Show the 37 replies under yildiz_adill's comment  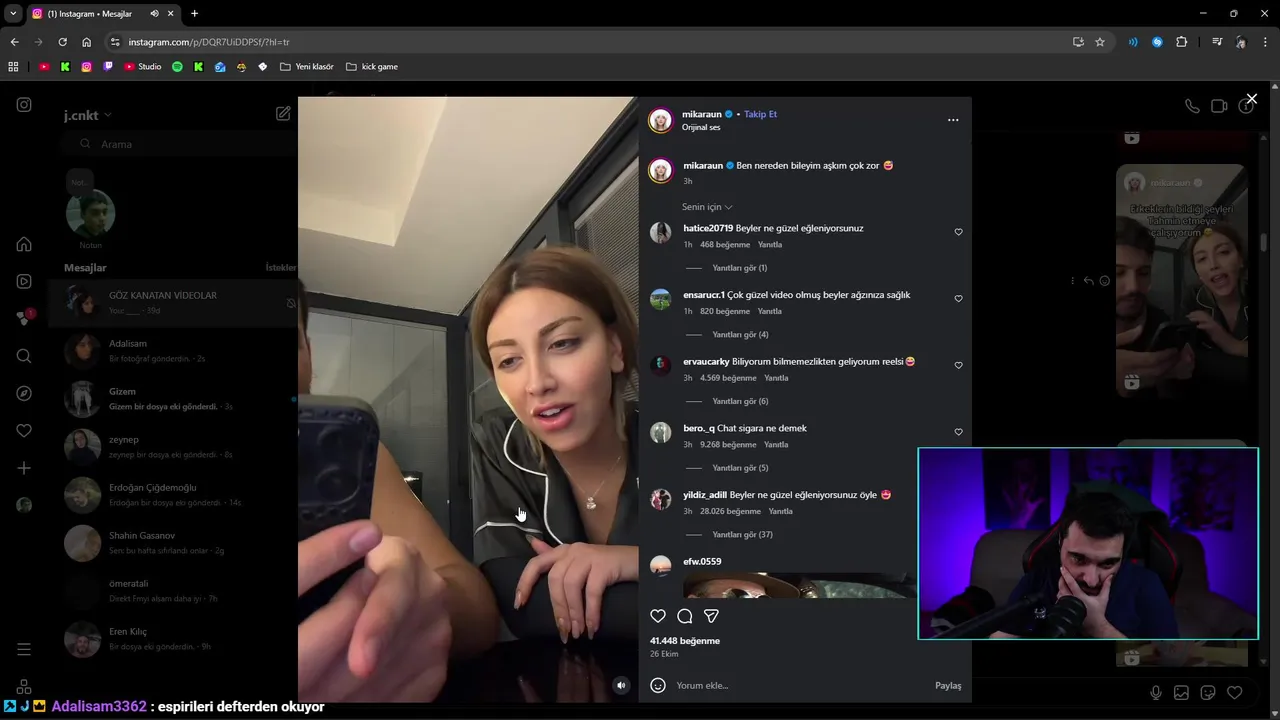(742, 534)
